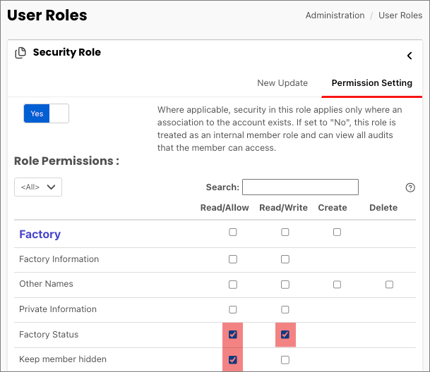Check Other Names Delete checkbox
430x372 pixels.
coord(389,285)
